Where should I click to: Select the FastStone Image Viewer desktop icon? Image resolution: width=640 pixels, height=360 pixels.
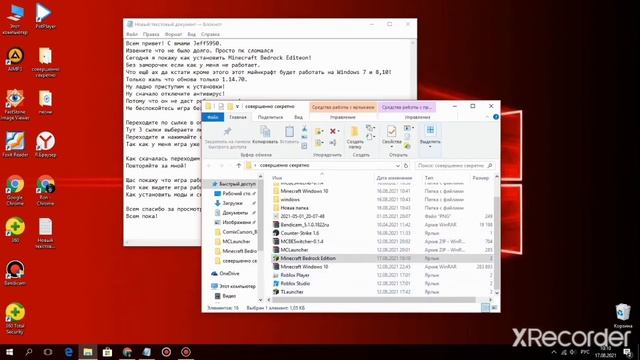coord(15,105)
